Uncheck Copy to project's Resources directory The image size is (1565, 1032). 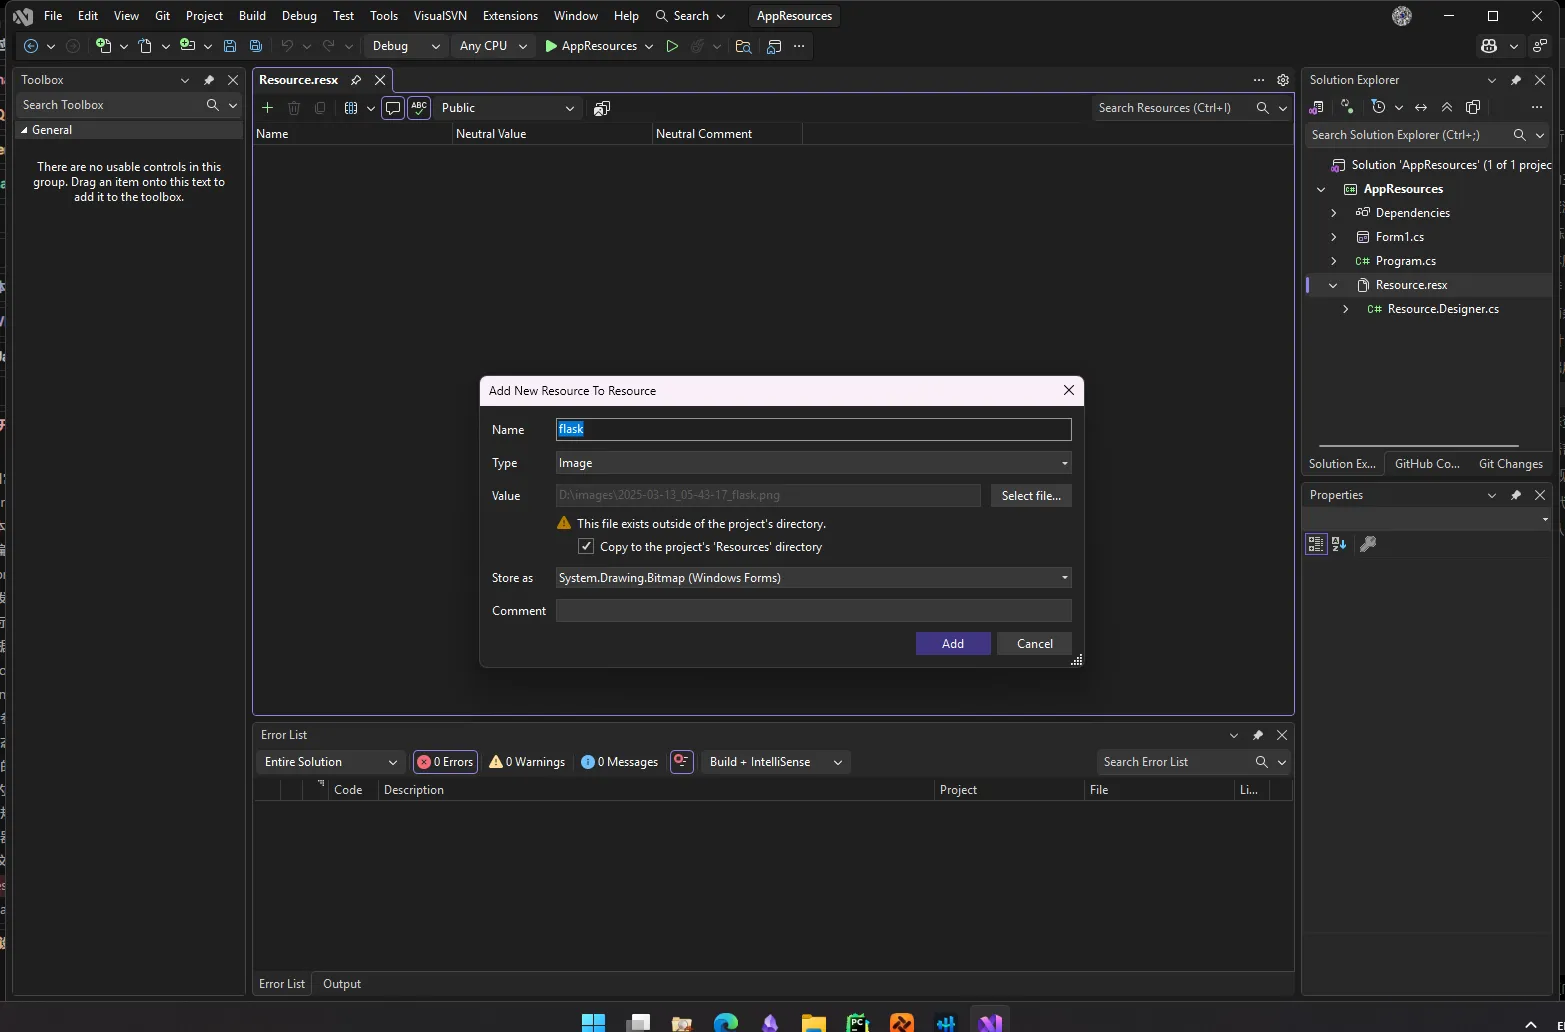point(586,547)
